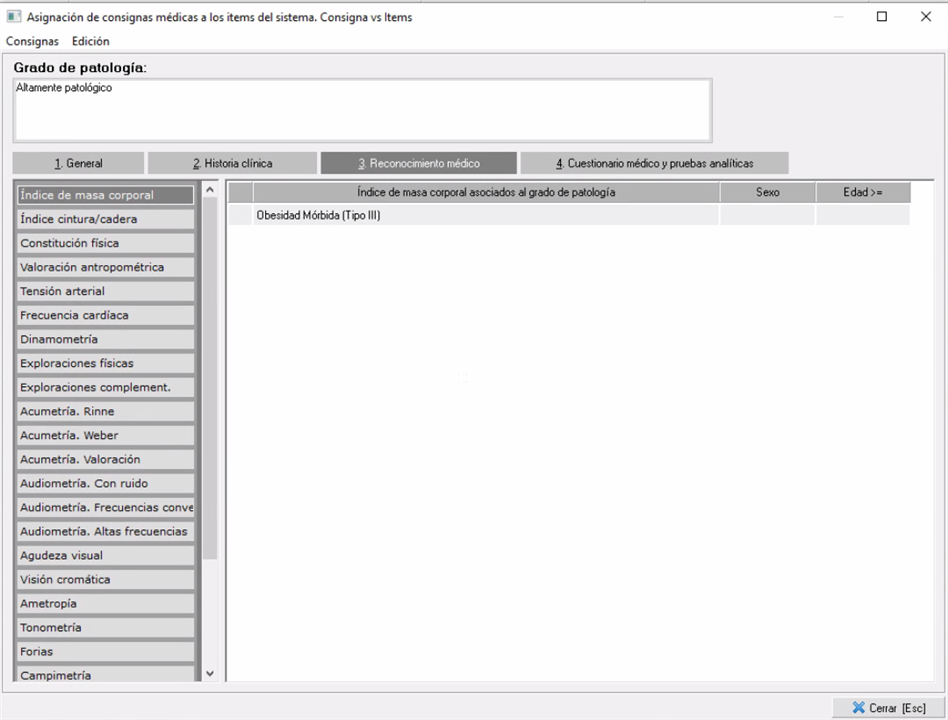Choose the Agudeza visual item
This screenshot has height=720, width=948.
[x=105, y=555]
